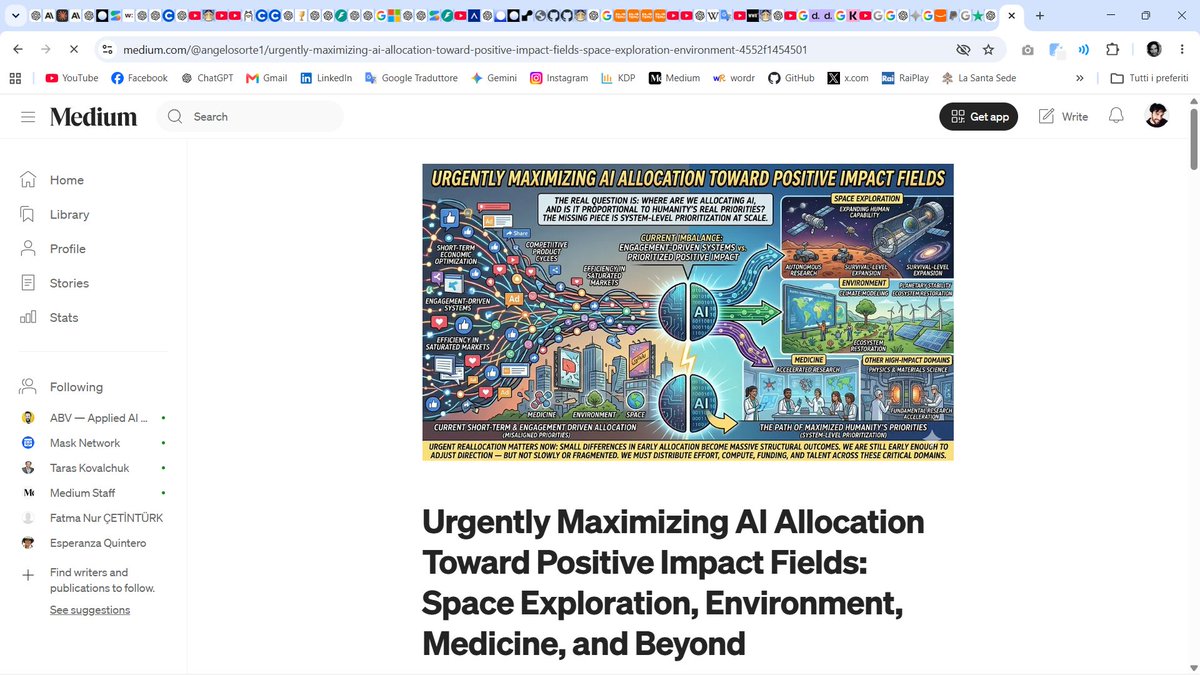Open wordr bookmark
Image resolution: width=1200 pixels, height=675 pixels.
pos(734,78)
